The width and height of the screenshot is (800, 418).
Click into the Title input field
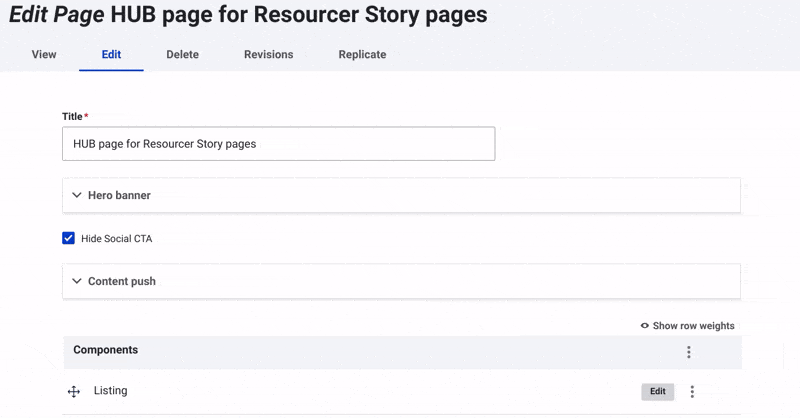pyautogui.click(x=279, y=144)
